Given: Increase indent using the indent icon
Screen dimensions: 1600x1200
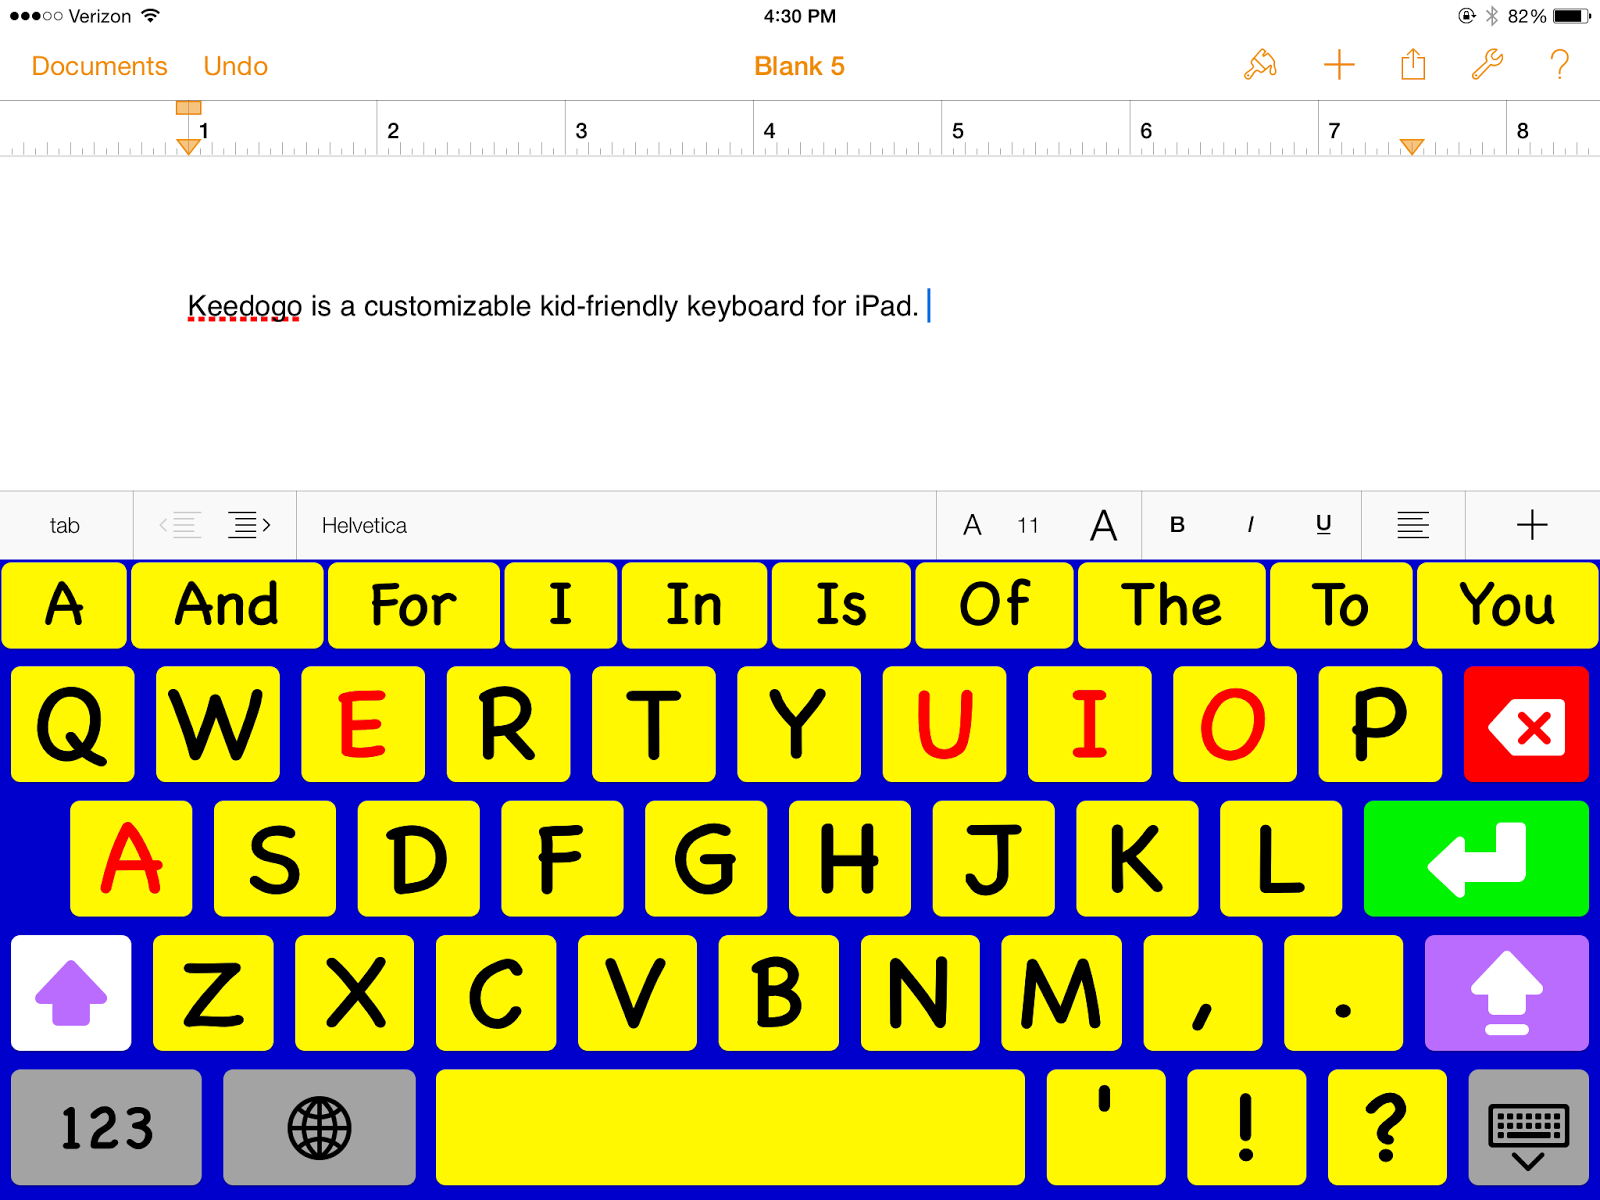Looking at the screenshot, I should (252, 524).
